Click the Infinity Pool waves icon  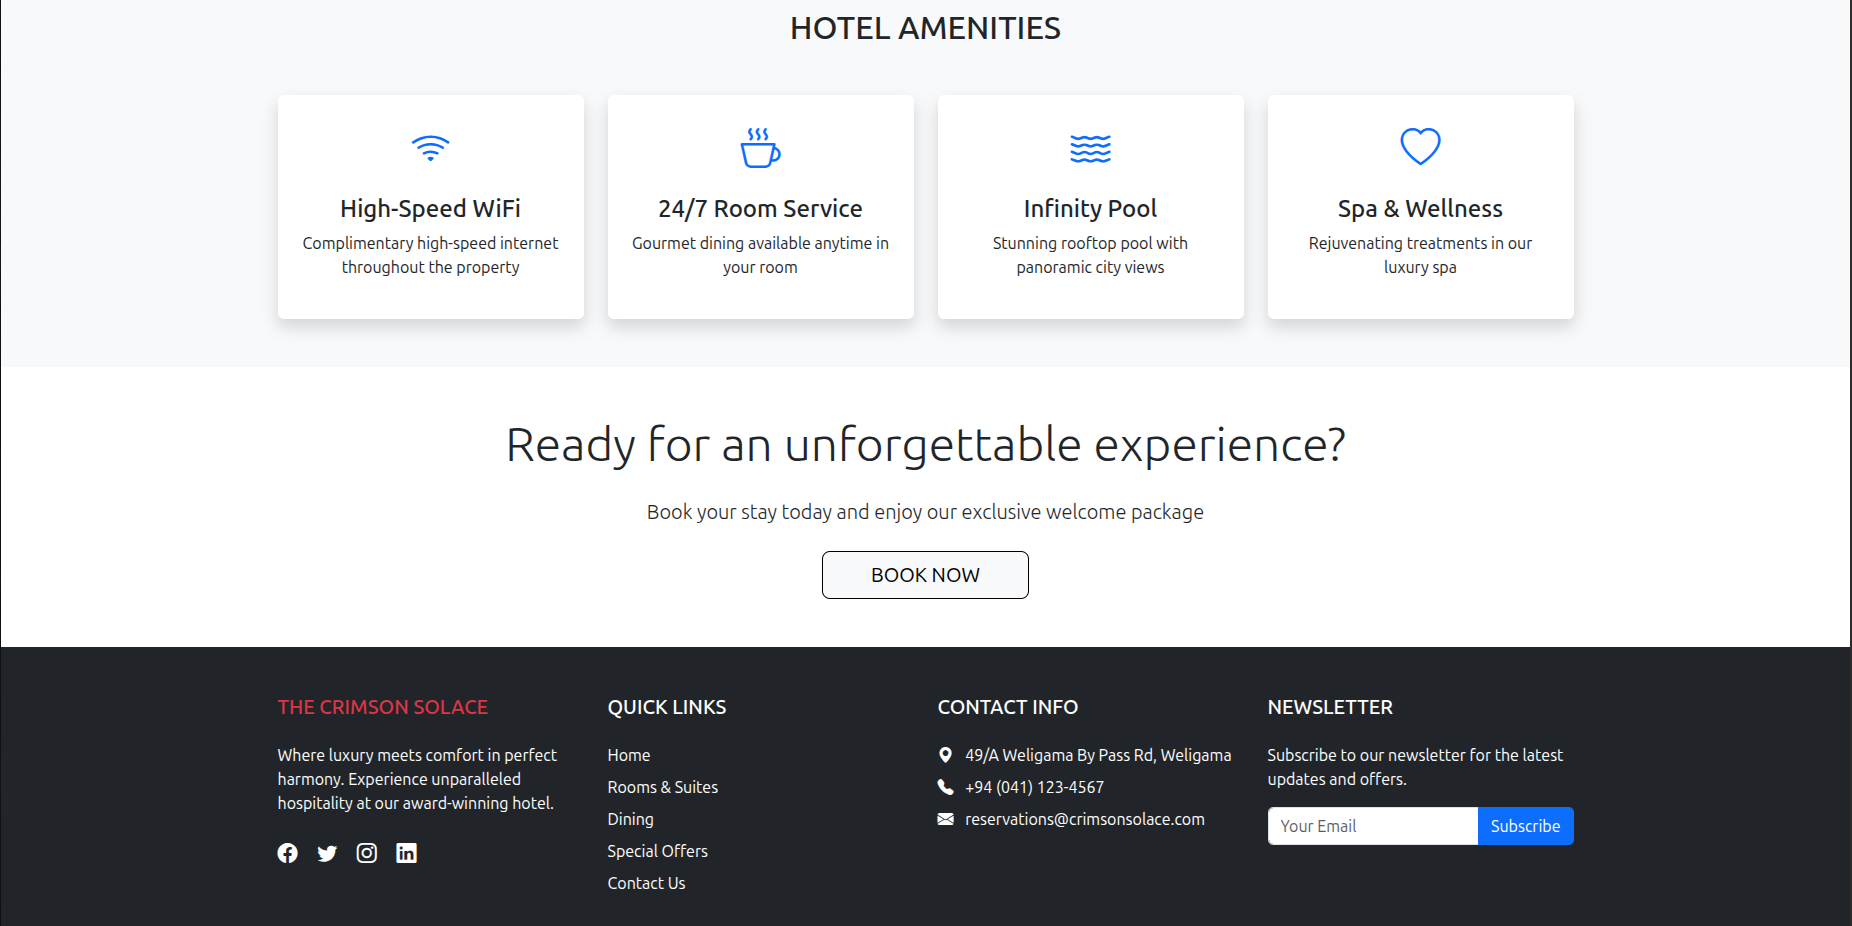click(x=1090, y=148)
